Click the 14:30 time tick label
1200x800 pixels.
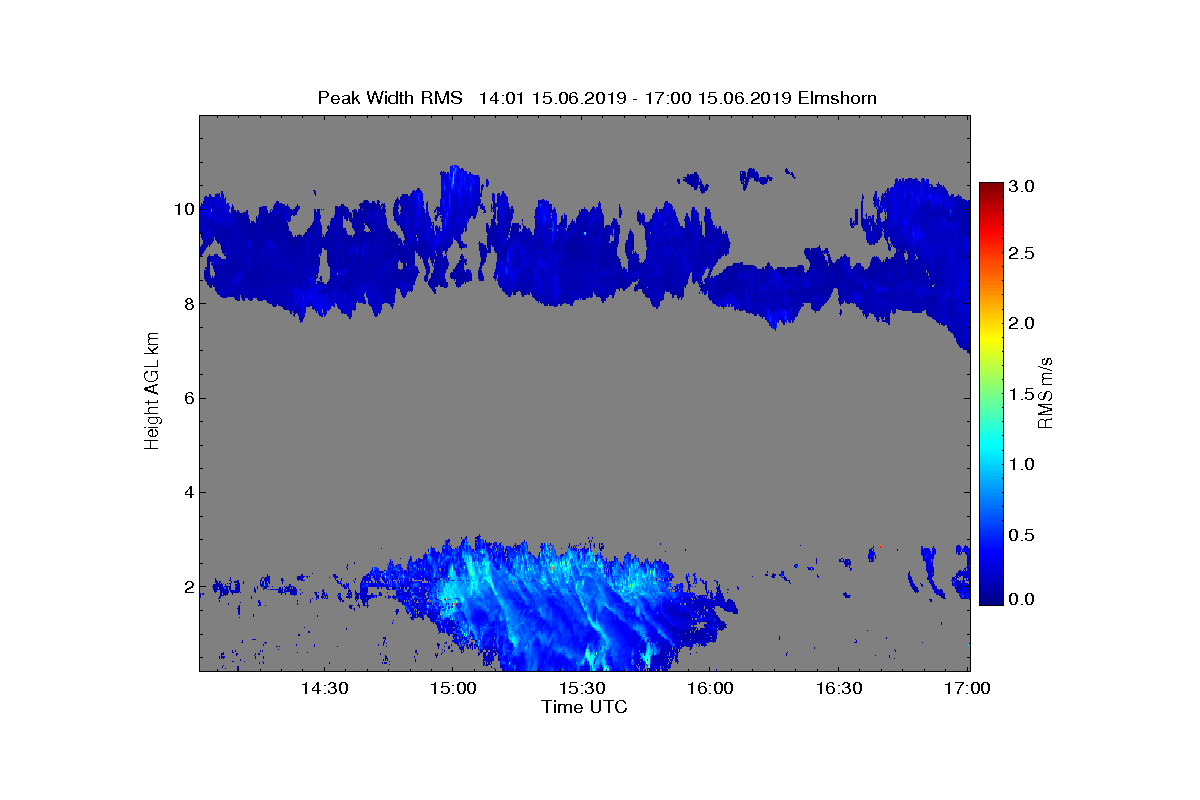pos(324,688)
